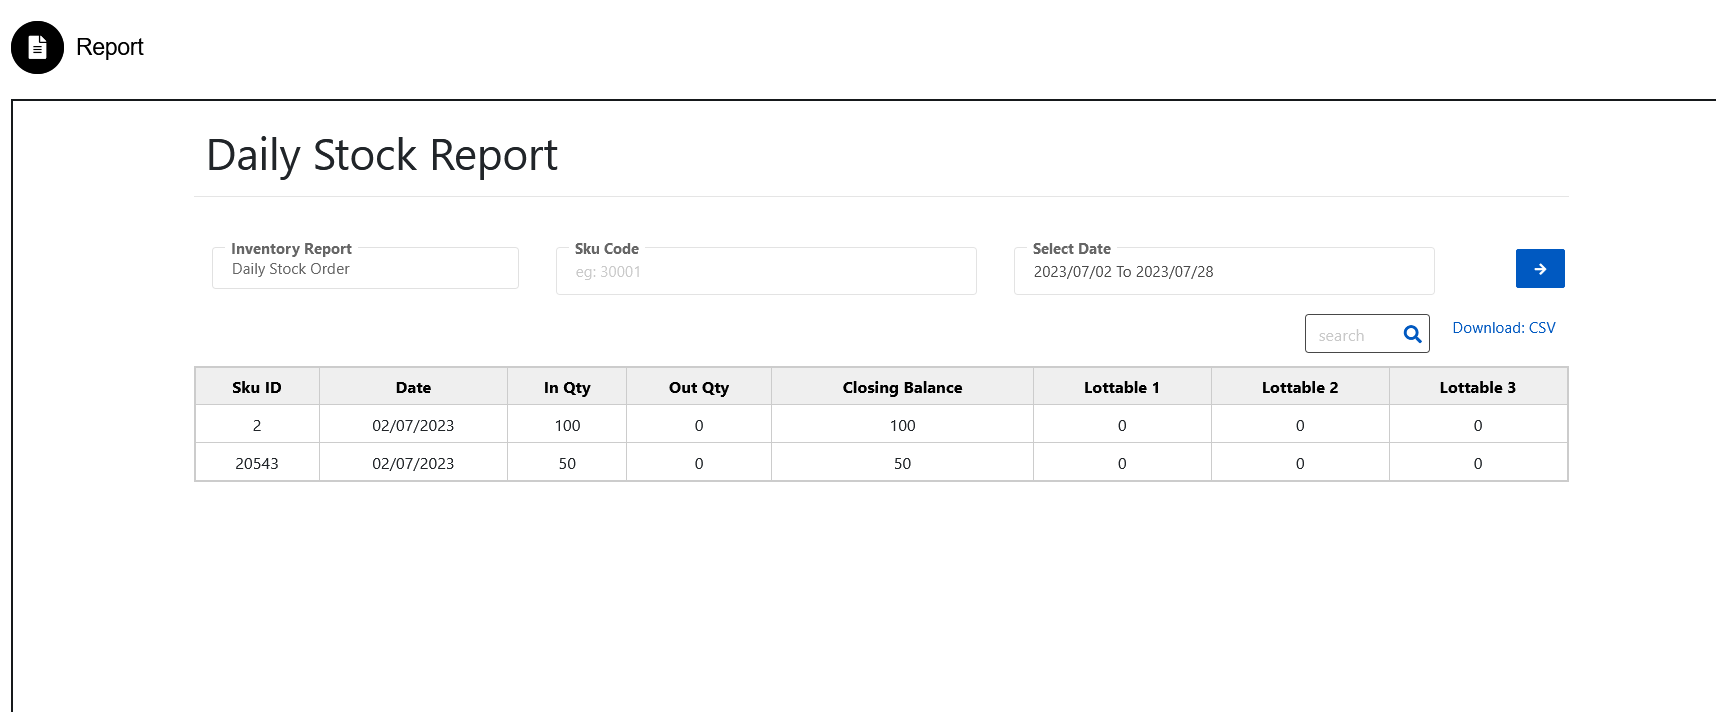Click the Lottable 1 column header
The image size is (1716, 712).
click(1122, 387)
